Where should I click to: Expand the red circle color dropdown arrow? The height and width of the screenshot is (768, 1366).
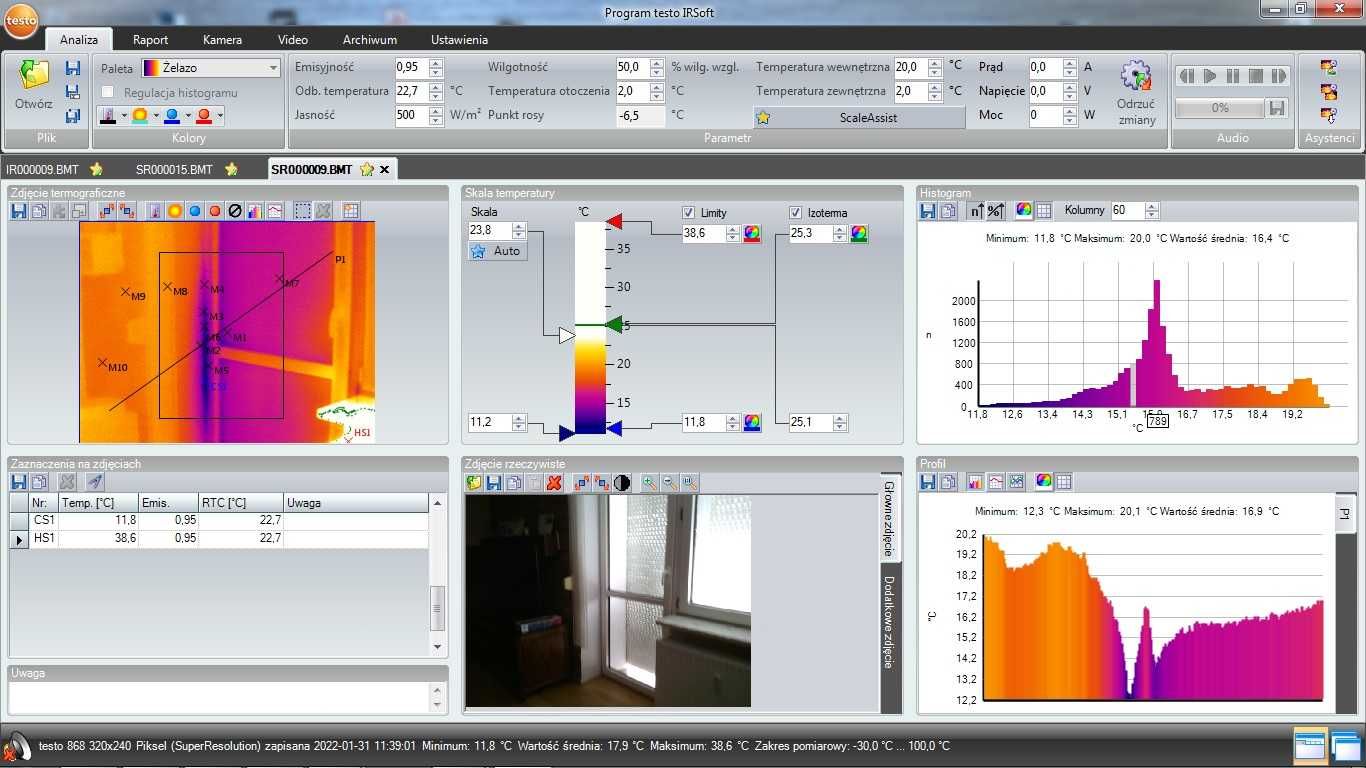219,116
